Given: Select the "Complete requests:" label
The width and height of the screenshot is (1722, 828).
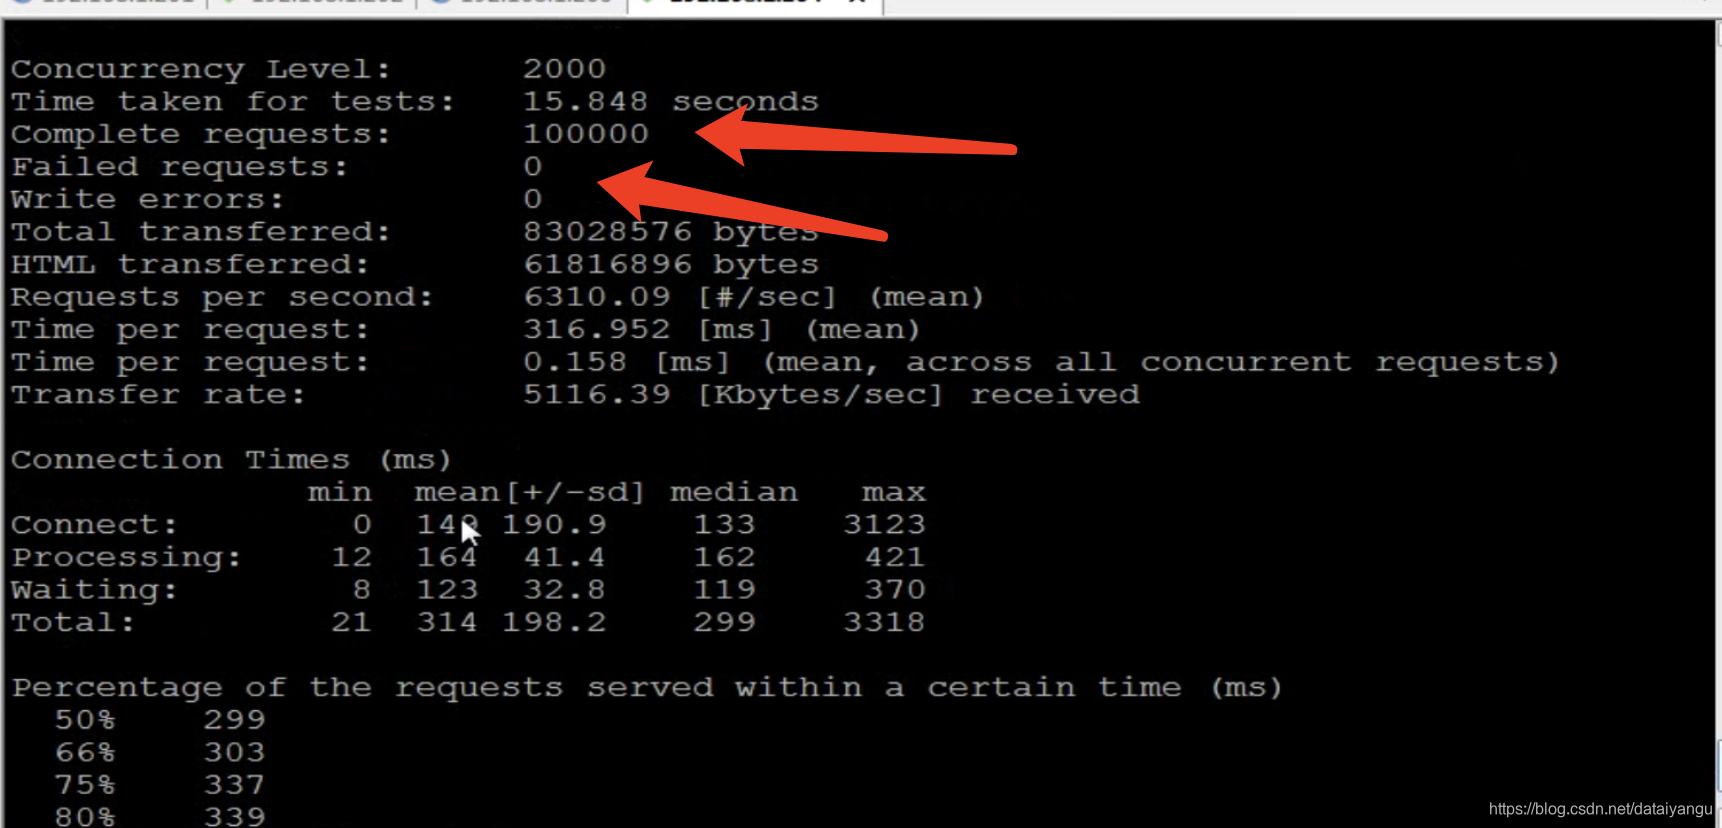Looking at the screenshot, I should click(x=200, y=134).
